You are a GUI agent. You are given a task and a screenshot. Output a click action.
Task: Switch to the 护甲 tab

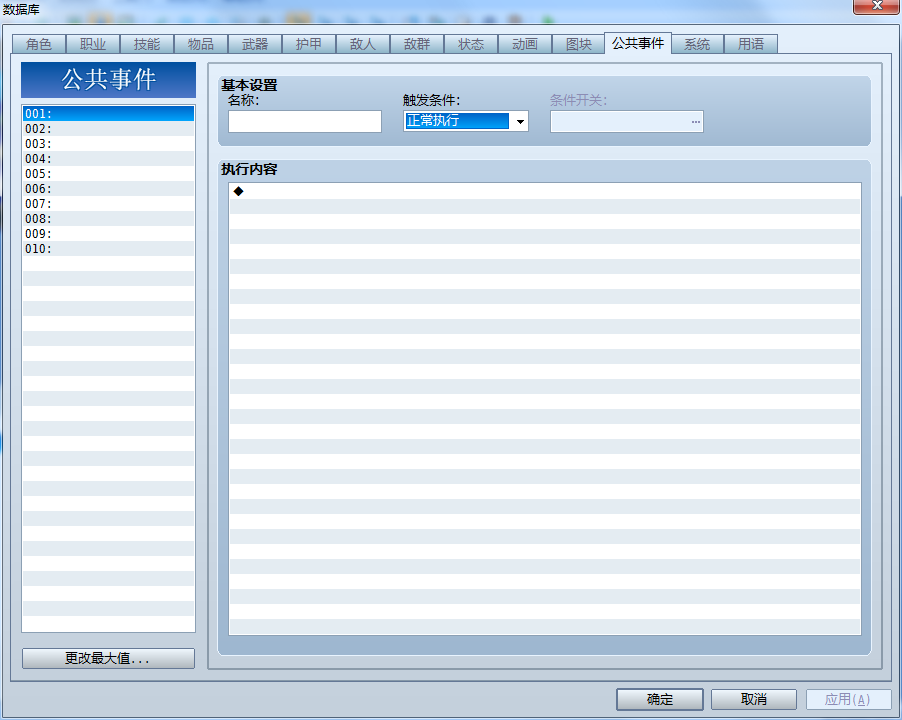click(x=309, y=44)
